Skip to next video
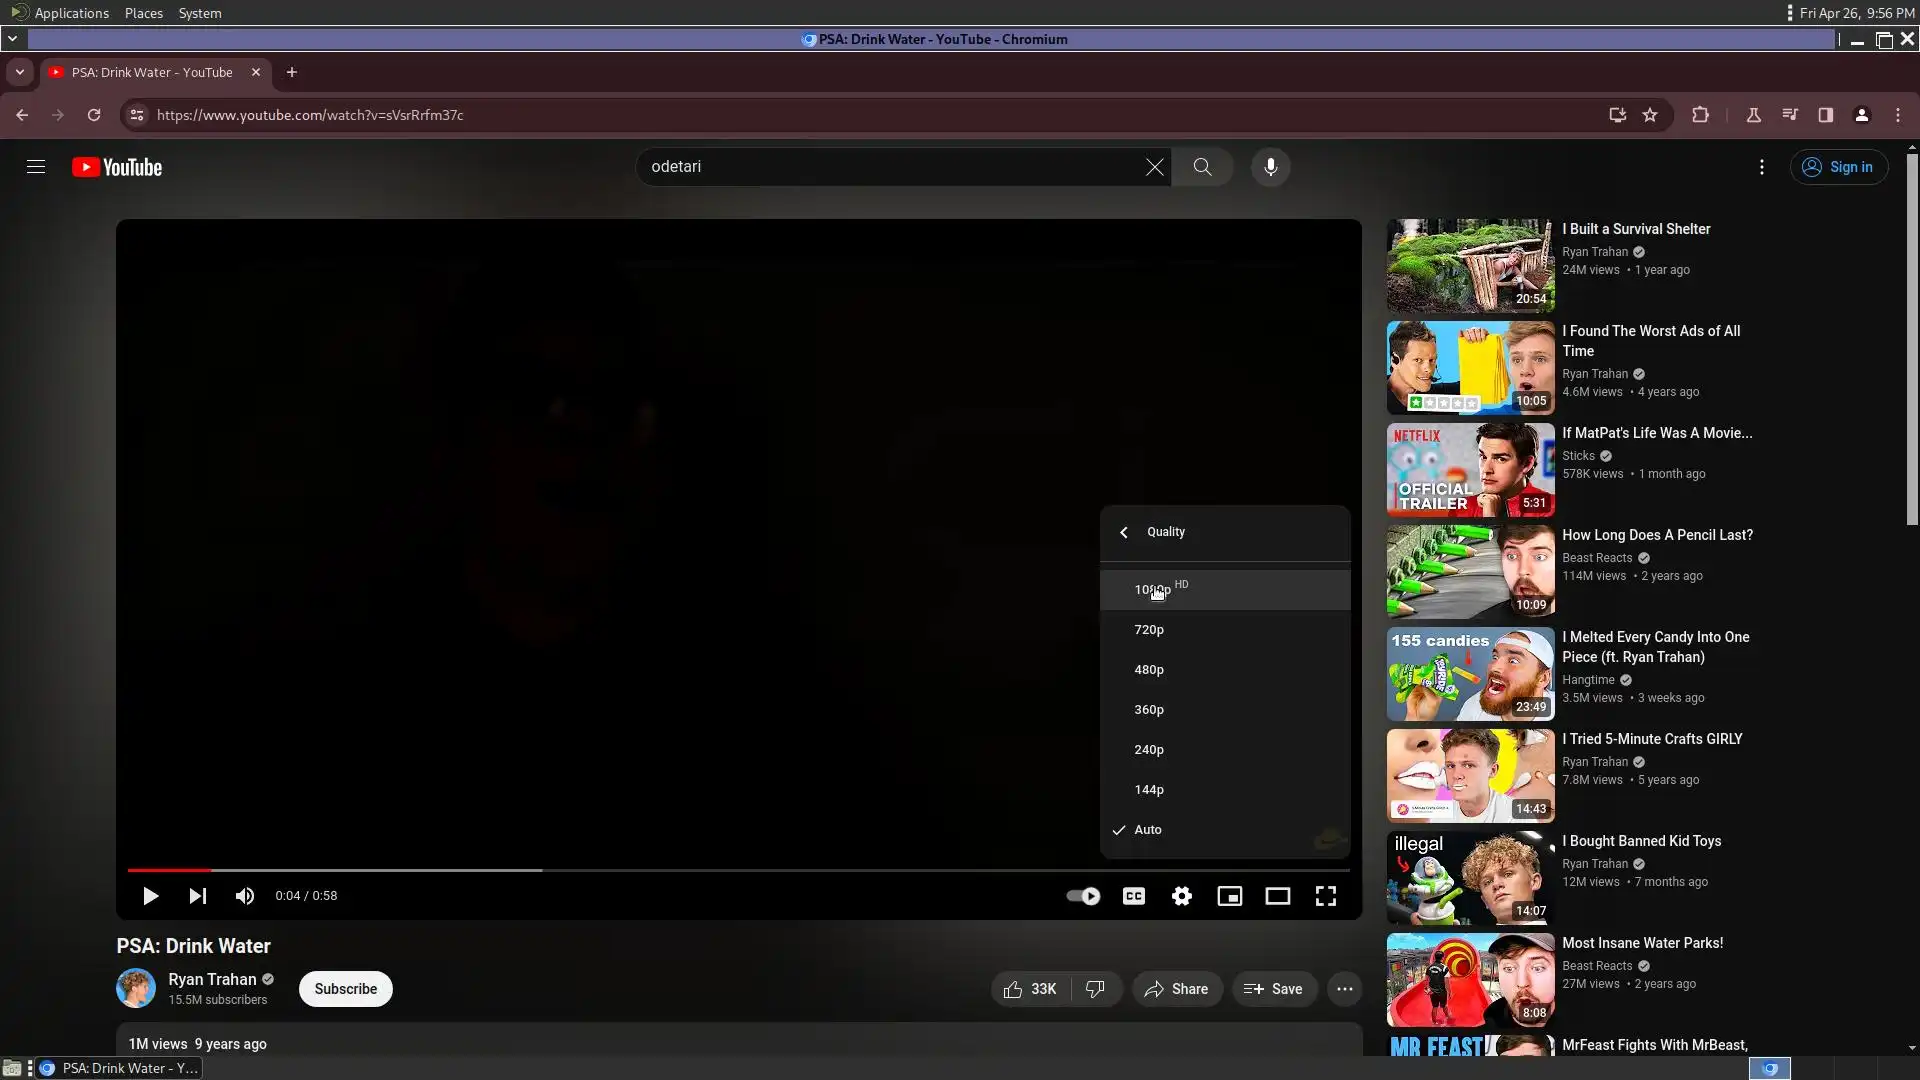This screenshot has height=1080, width=1920. (198, 896)
